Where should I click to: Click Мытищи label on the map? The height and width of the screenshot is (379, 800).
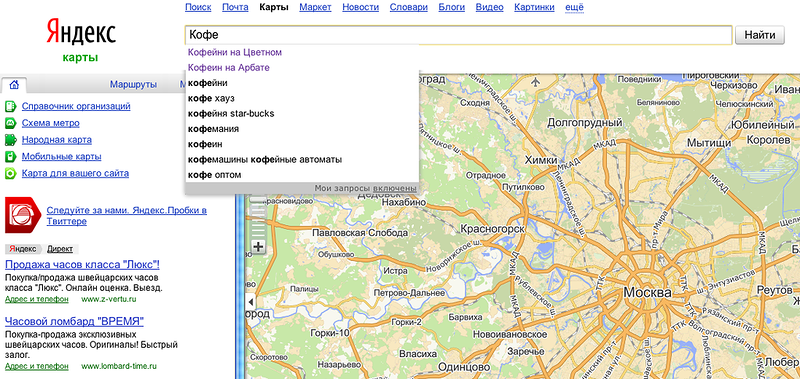[x=709, y=143]
